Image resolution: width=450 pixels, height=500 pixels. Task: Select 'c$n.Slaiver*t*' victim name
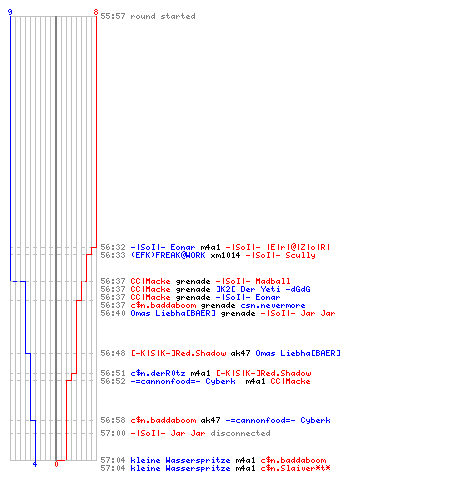click(x=295, y=468)
